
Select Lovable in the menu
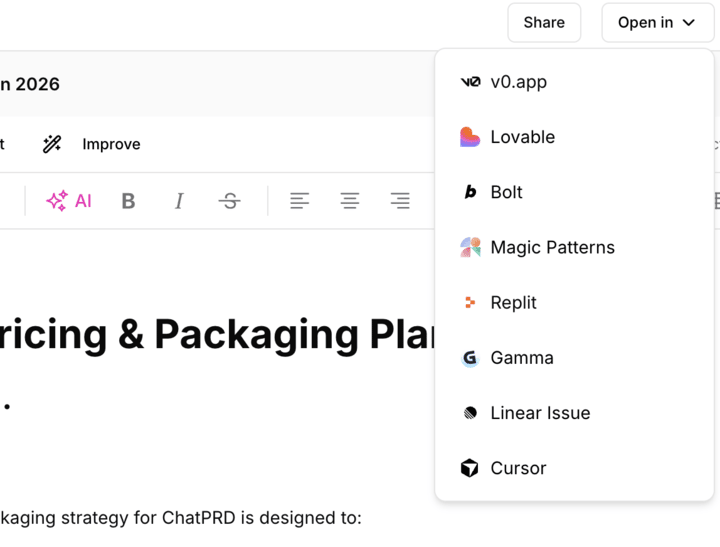(574, 137)
